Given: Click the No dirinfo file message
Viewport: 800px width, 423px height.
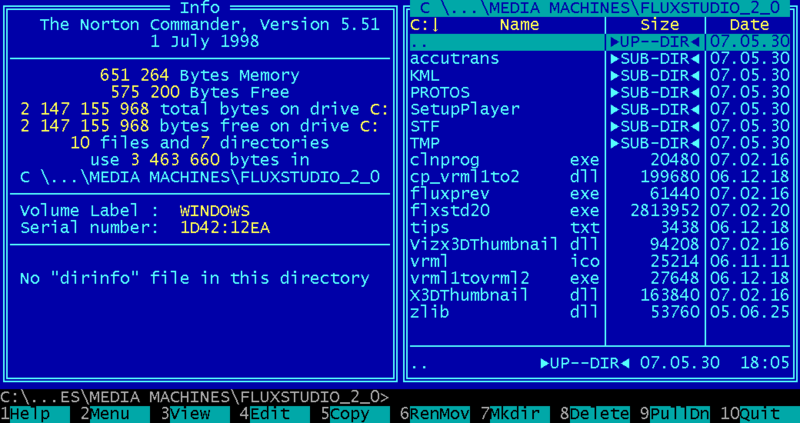Looking at the screenshot, I should tap(194, 278).
